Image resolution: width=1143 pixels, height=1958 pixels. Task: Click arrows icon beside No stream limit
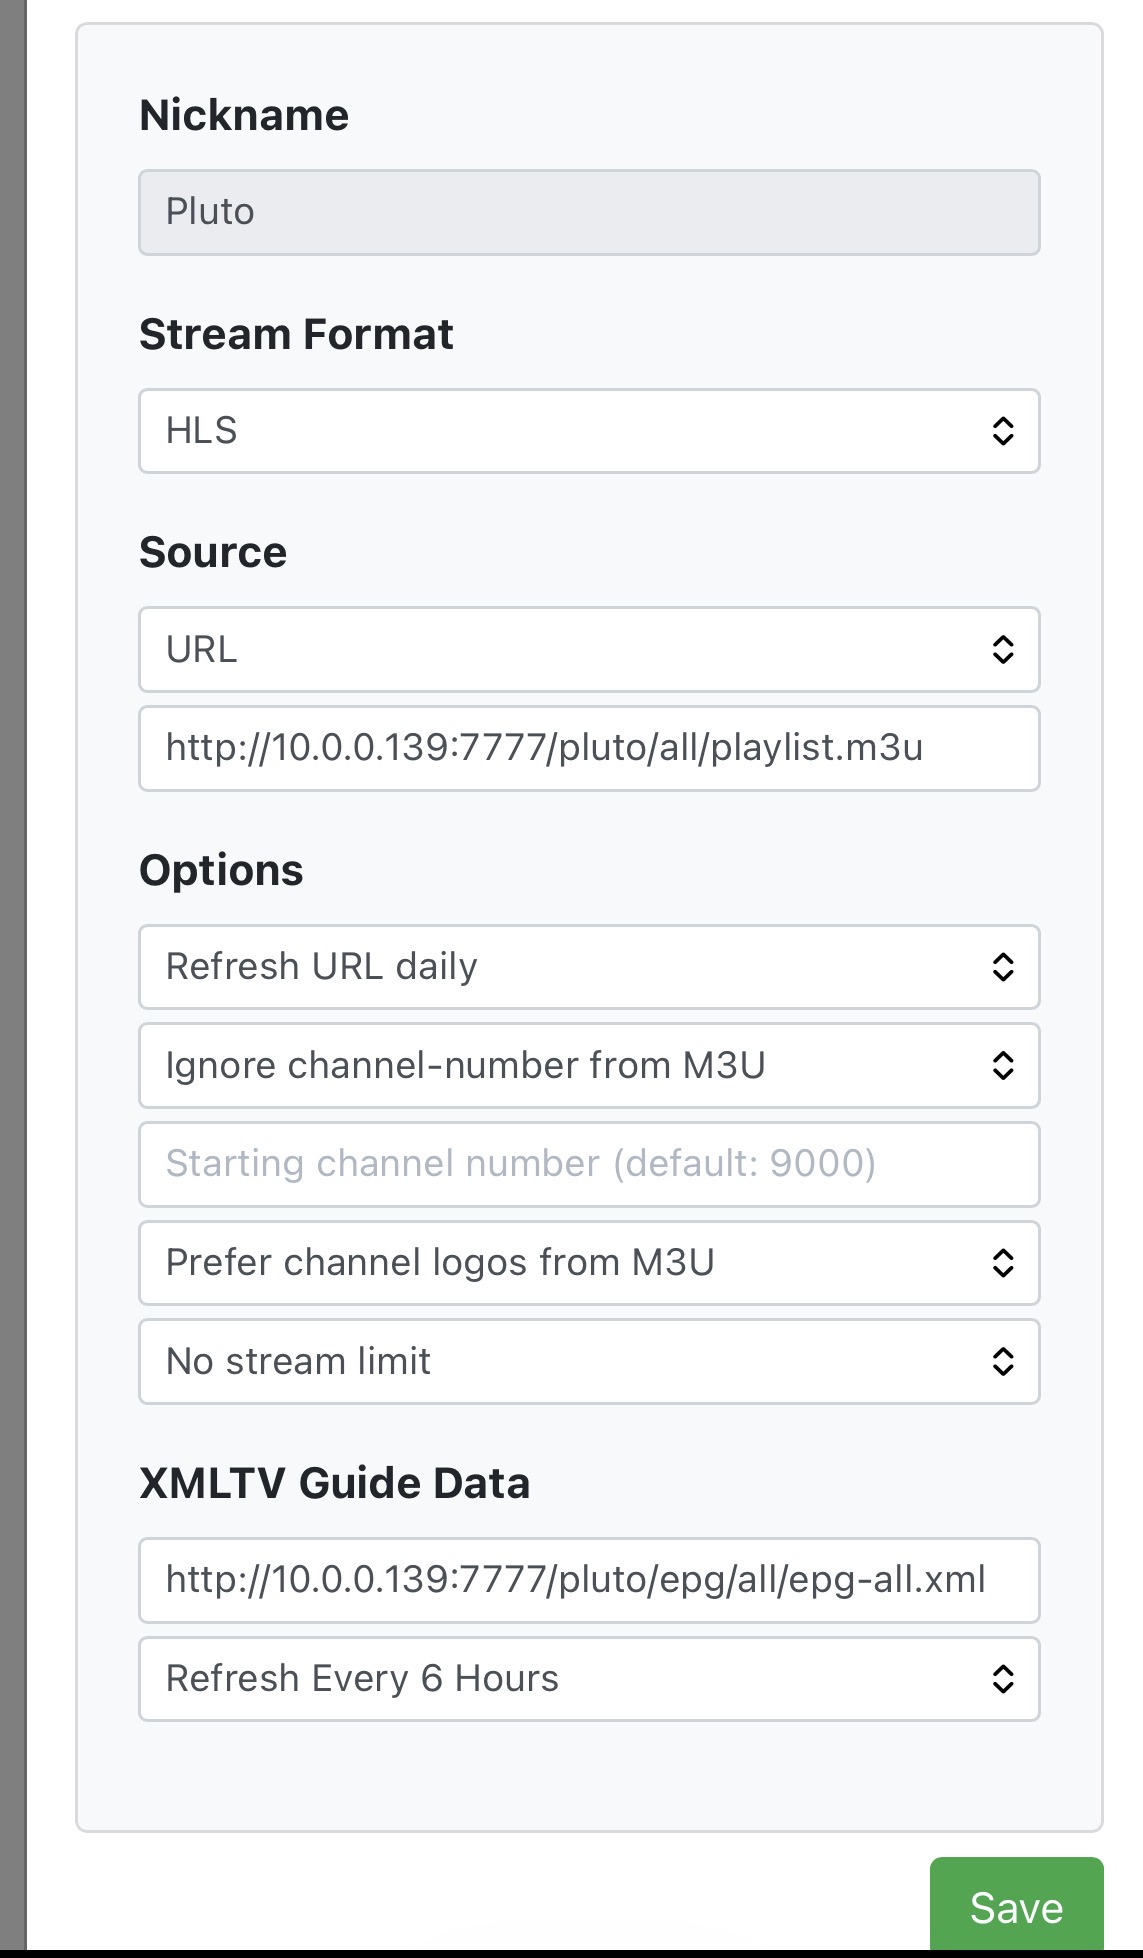pos(1002,1361)
